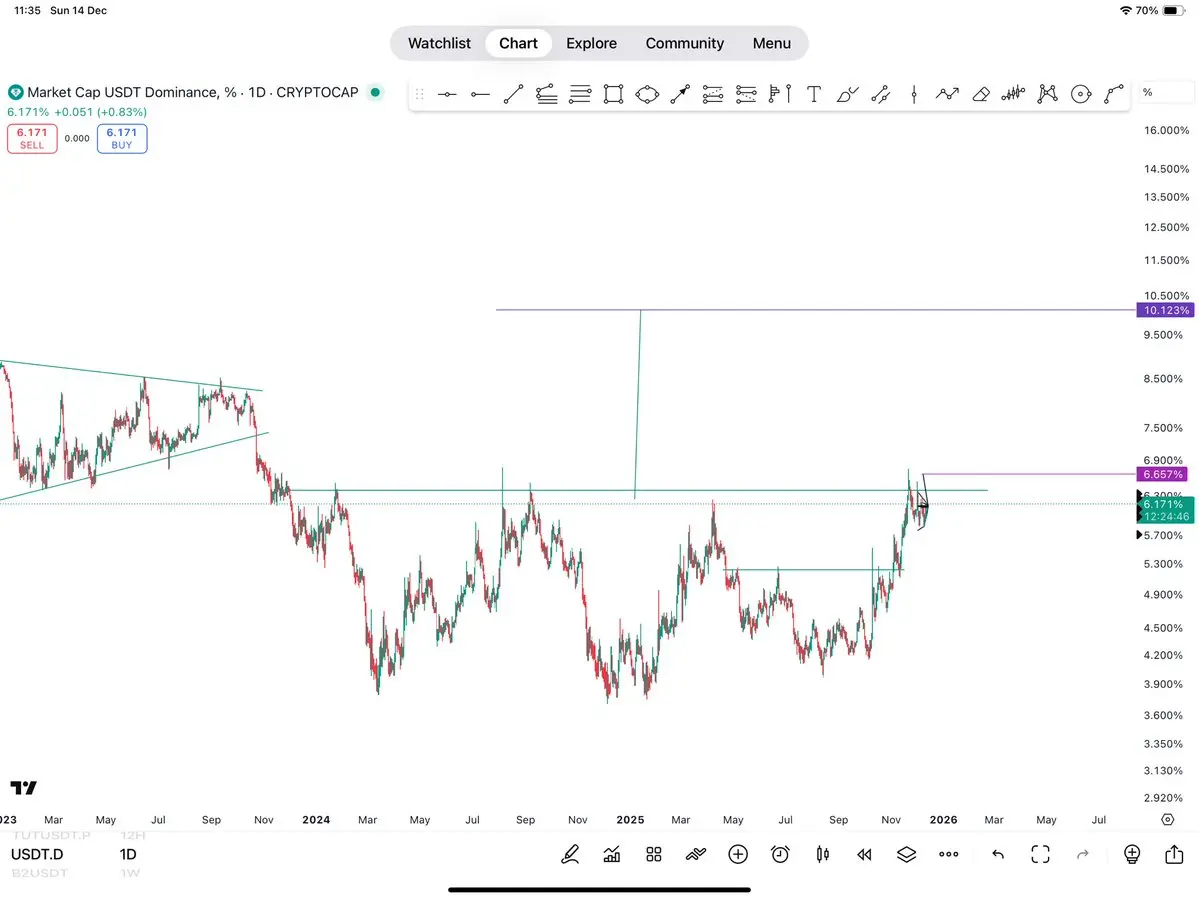1199x899 pixels.
Task: Select the rectangle shape tool
Action: click(x=613, y=94)
